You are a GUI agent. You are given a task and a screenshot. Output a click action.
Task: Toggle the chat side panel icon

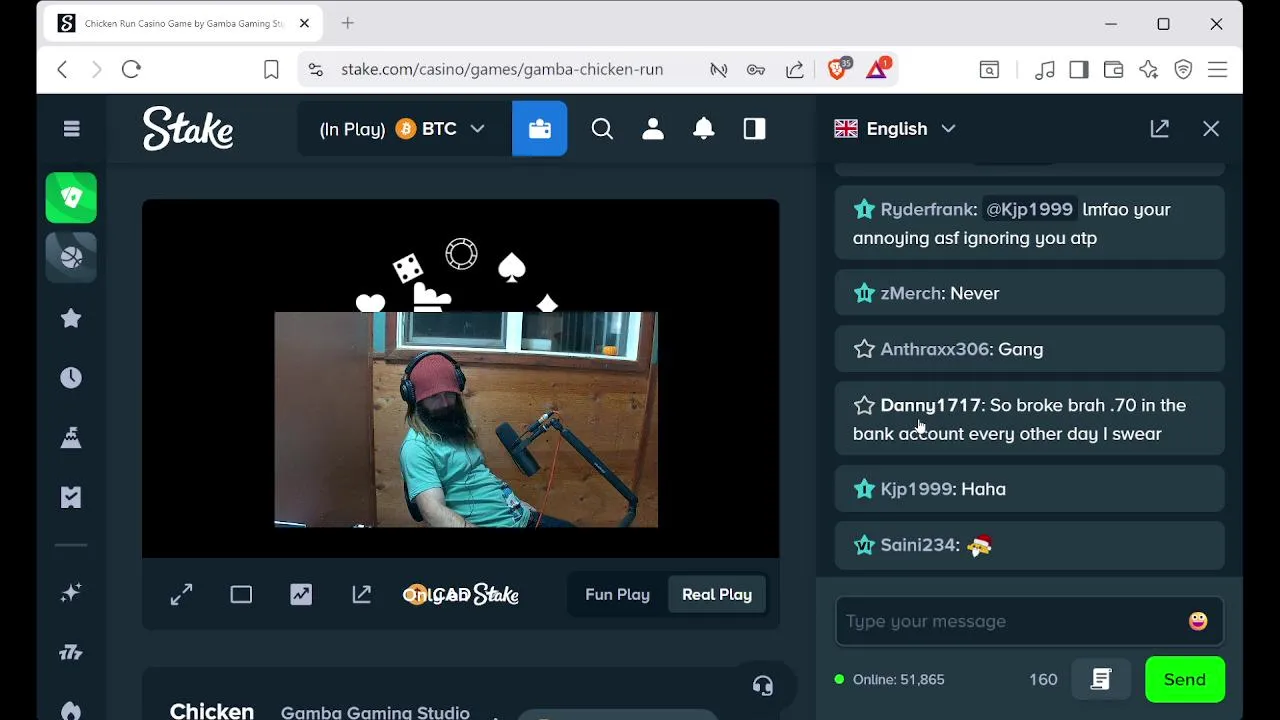click(755, 129)
